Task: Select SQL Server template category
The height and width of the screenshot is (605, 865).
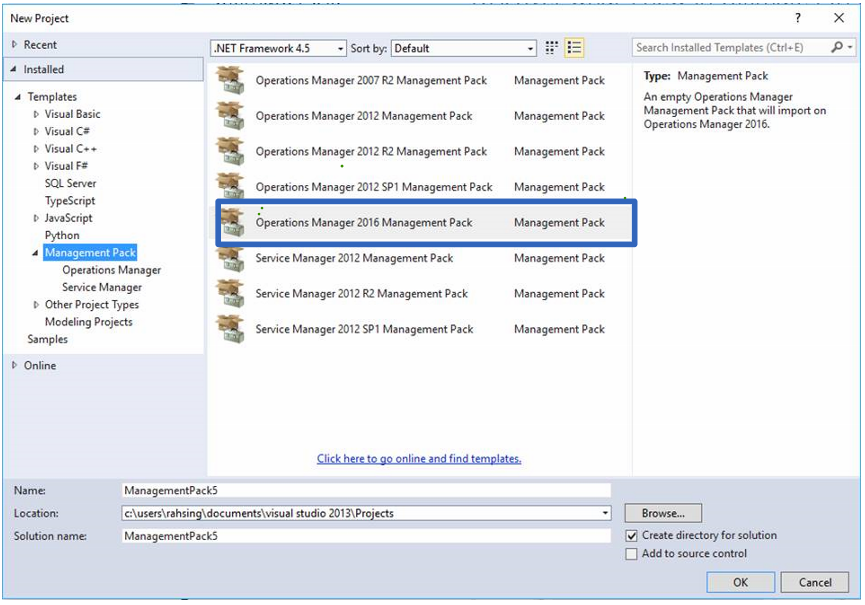Action: pyautogui.click(x=71, y=183)
